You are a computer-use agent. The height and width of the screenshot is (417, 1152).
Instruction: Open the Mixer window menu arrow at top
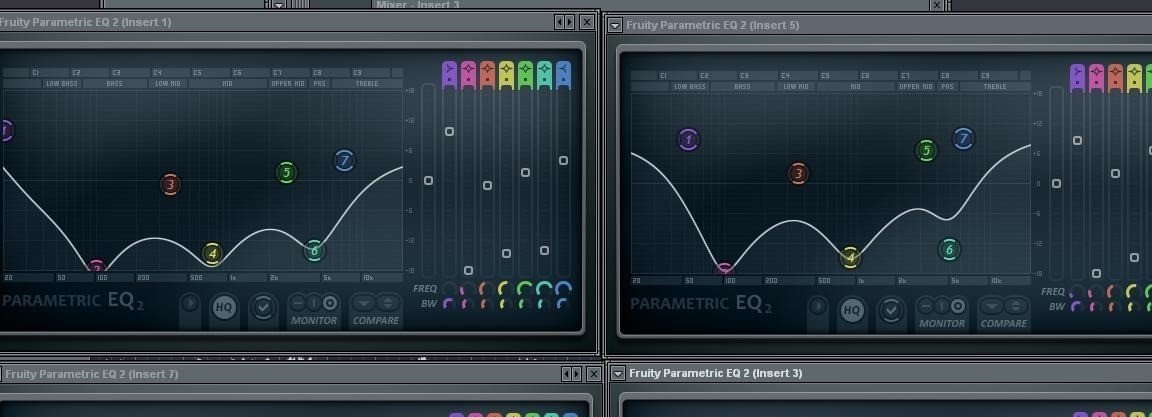click(278, 4)
